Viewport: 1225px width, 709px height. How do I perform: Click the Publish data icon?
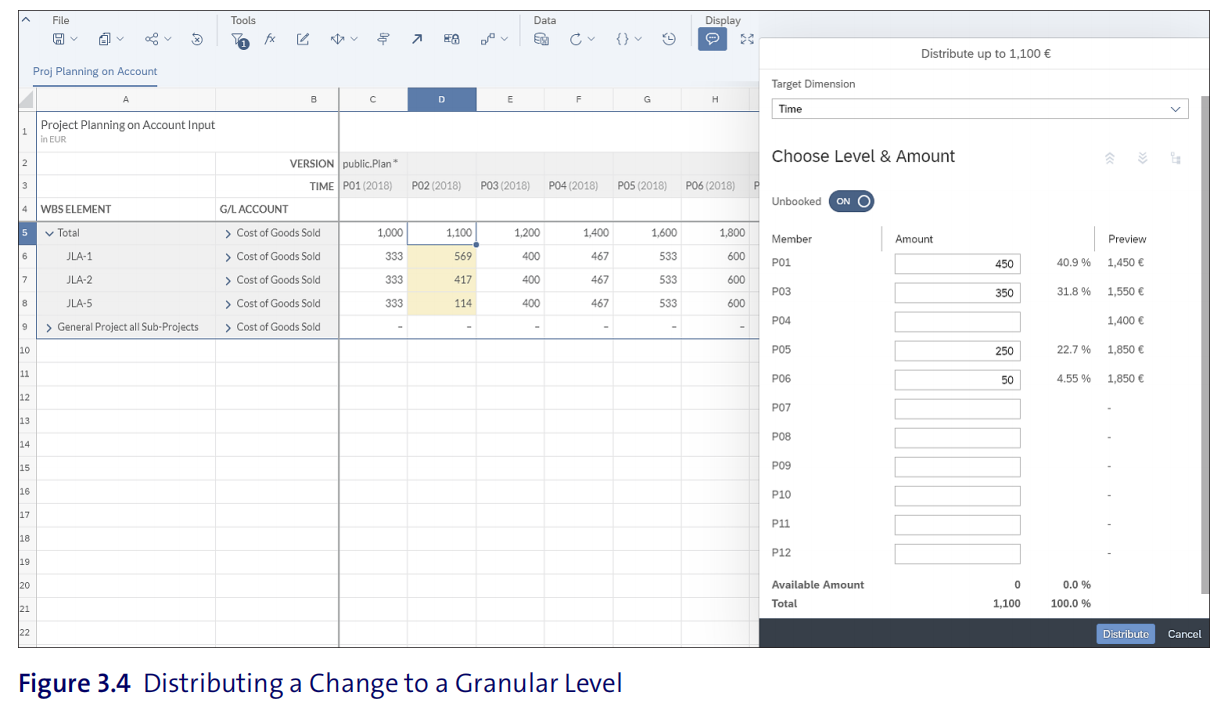(x=541, y=40)
